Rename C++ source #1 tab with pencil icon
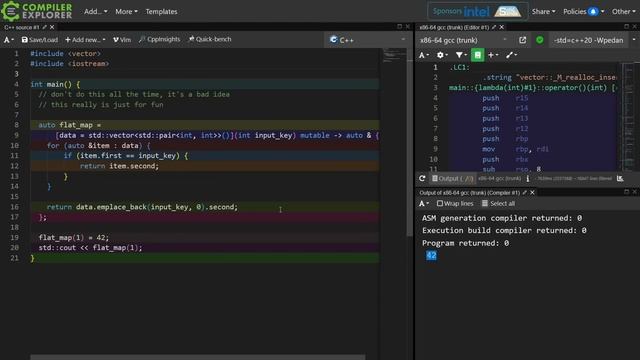Screen dimensions: 640x360 44,27
